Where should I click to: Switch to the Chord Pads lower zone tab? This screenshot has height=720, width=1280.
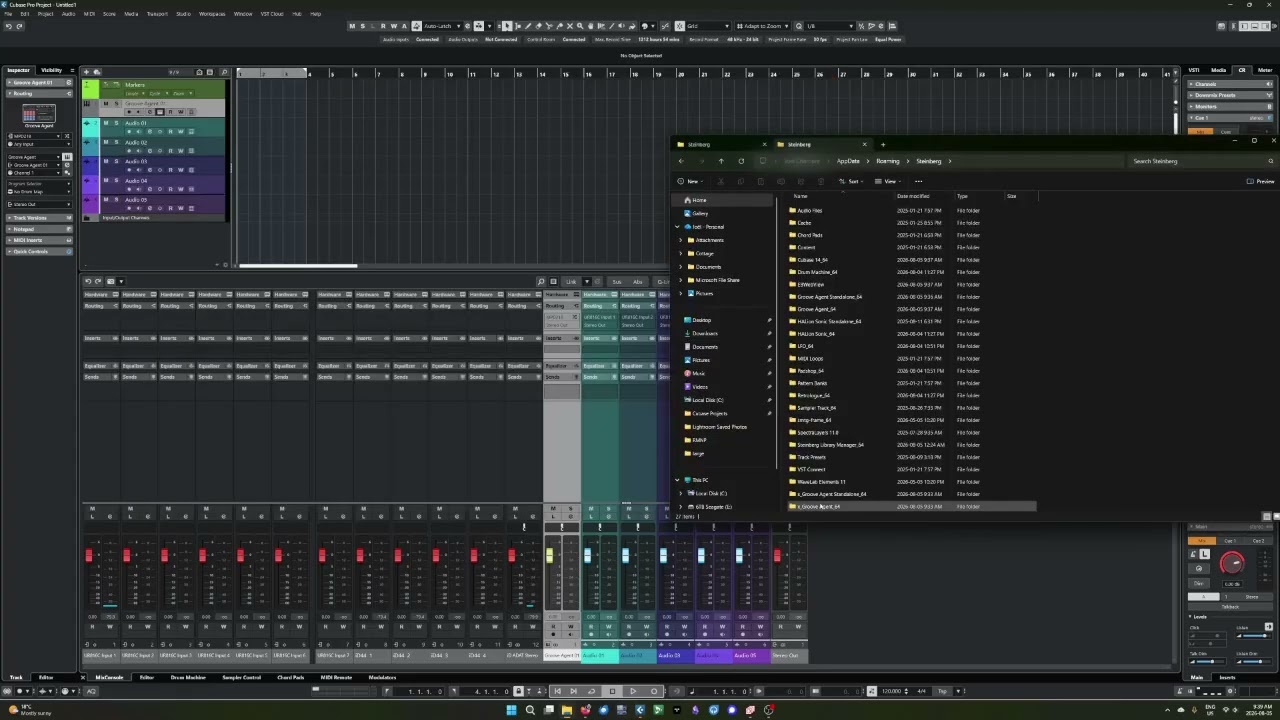point(290,677)
